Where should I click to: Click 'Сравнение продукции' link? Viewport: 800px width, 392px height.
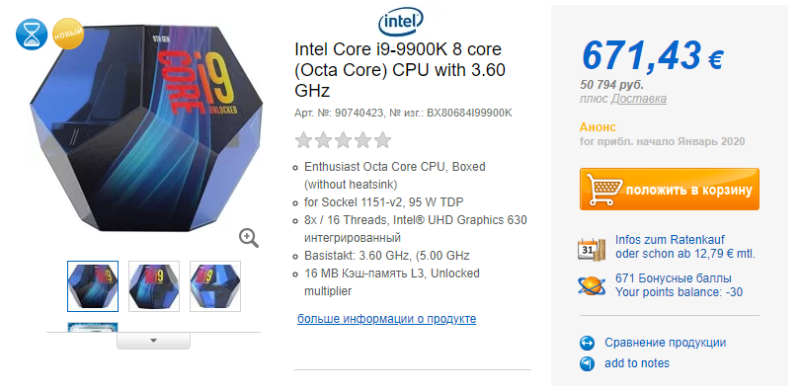coord(665,343)
